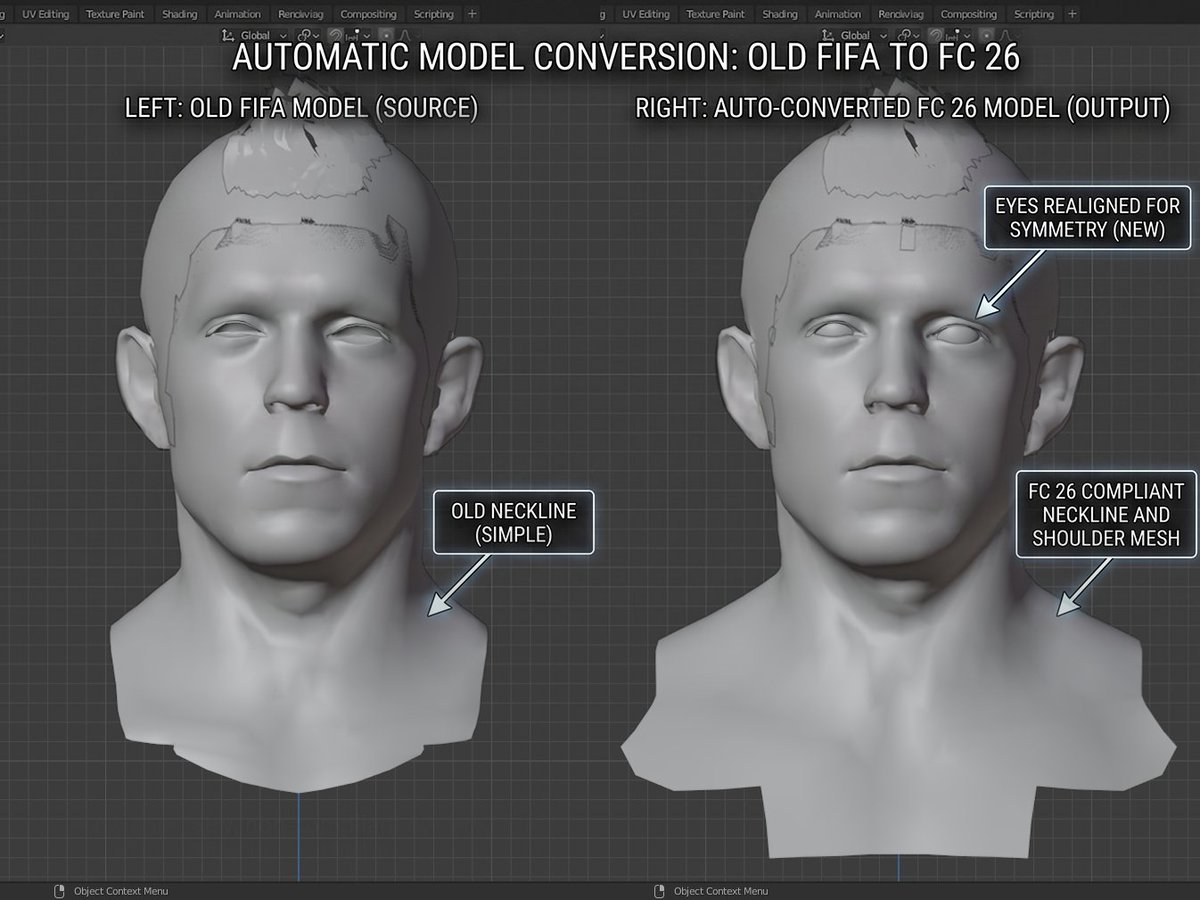Open Scripting tab in left Blender window
Viewport: 1200px width, 900px height.
point(434,14)
